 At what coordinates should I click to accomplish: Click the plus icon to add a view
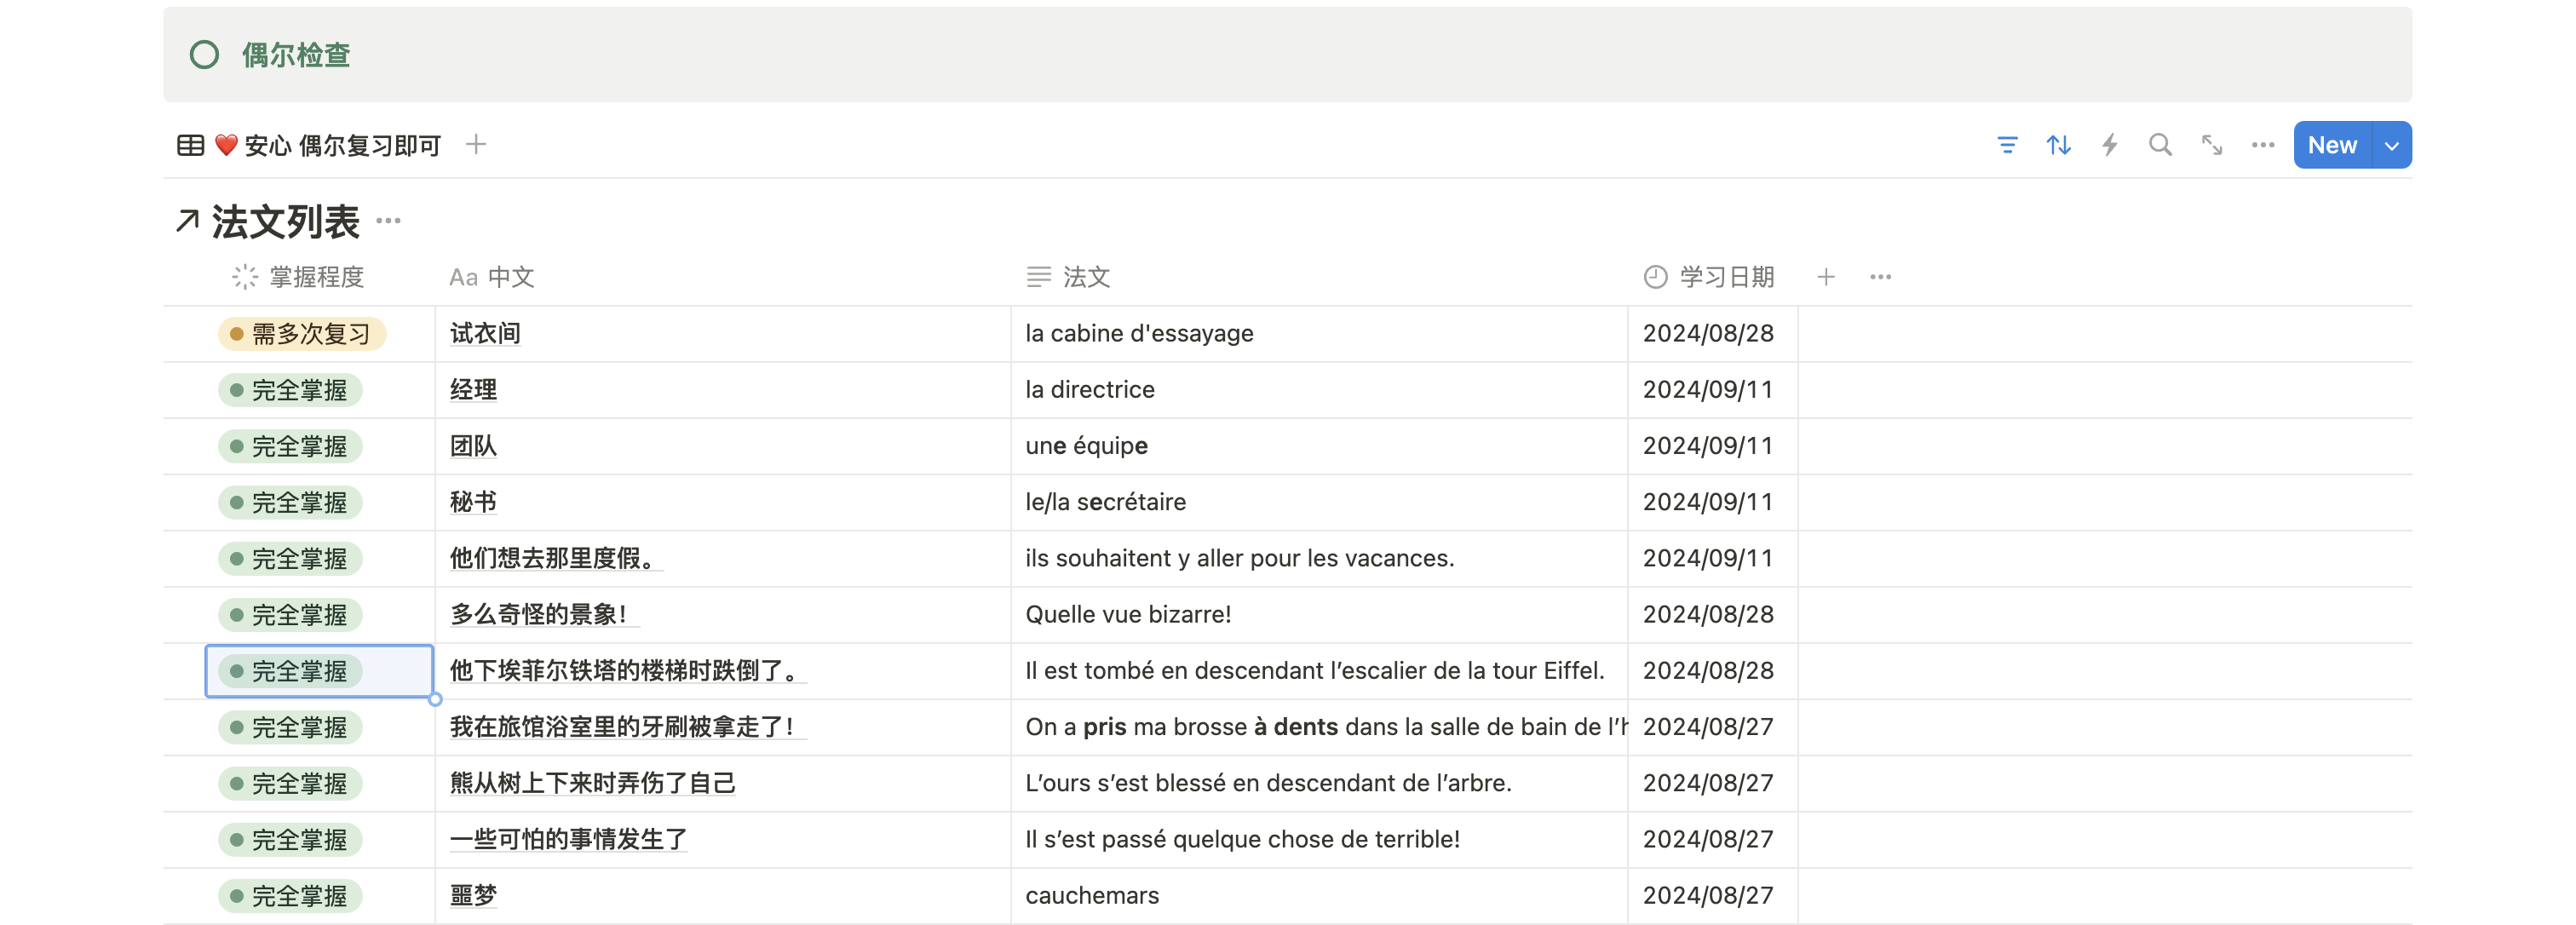tap(476, 144)
